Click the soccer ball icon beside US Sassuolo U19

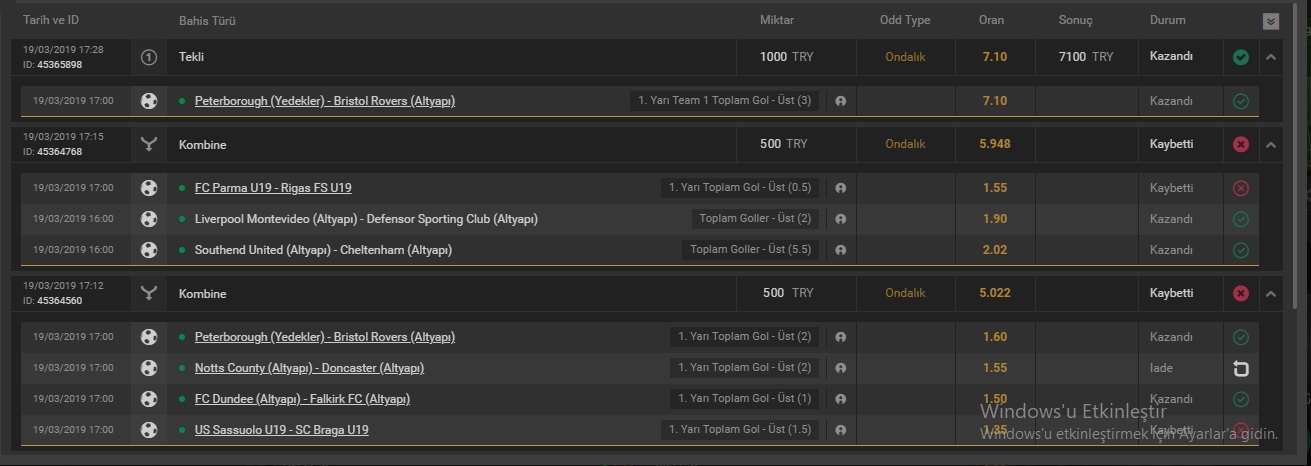149,430
